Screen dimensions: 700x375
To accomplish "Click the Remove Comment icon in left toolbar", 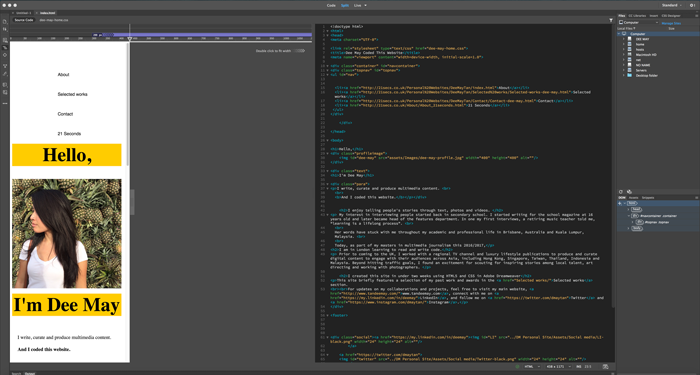I will pyautogui.click(x=5, y=92).
